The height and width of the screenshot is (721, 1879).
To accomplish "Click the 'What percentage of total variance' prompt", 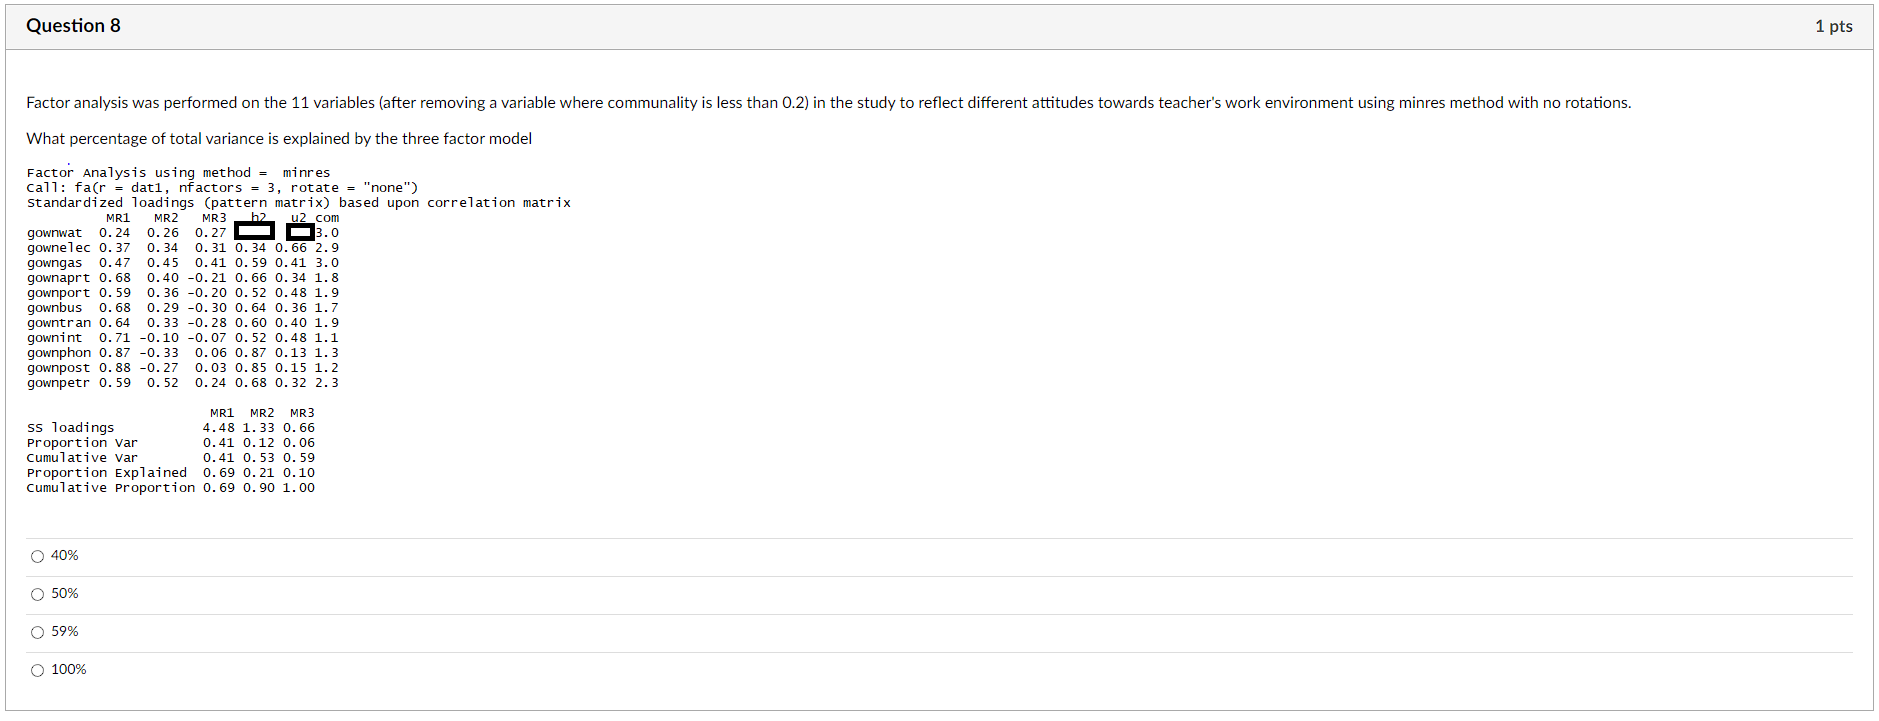I will pyautogui.click(x=278, y=138).
